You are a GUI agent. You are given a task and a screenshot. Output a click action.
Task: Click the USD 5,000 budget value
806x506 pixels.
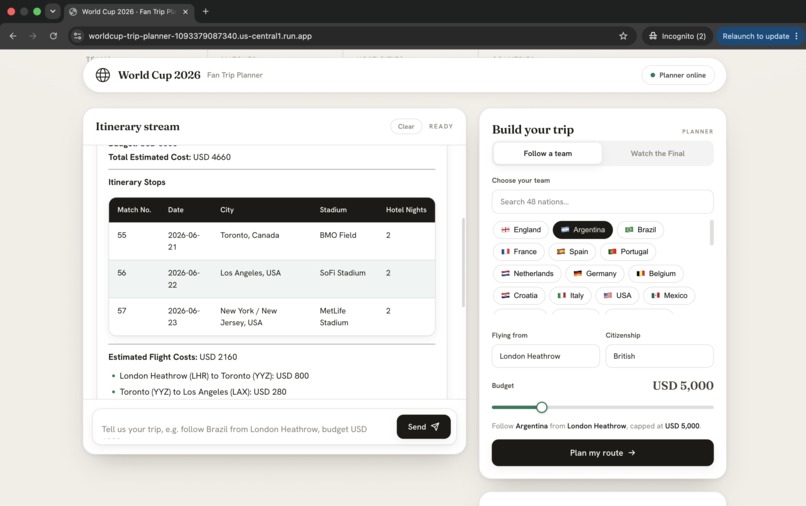tap(683, 386)
